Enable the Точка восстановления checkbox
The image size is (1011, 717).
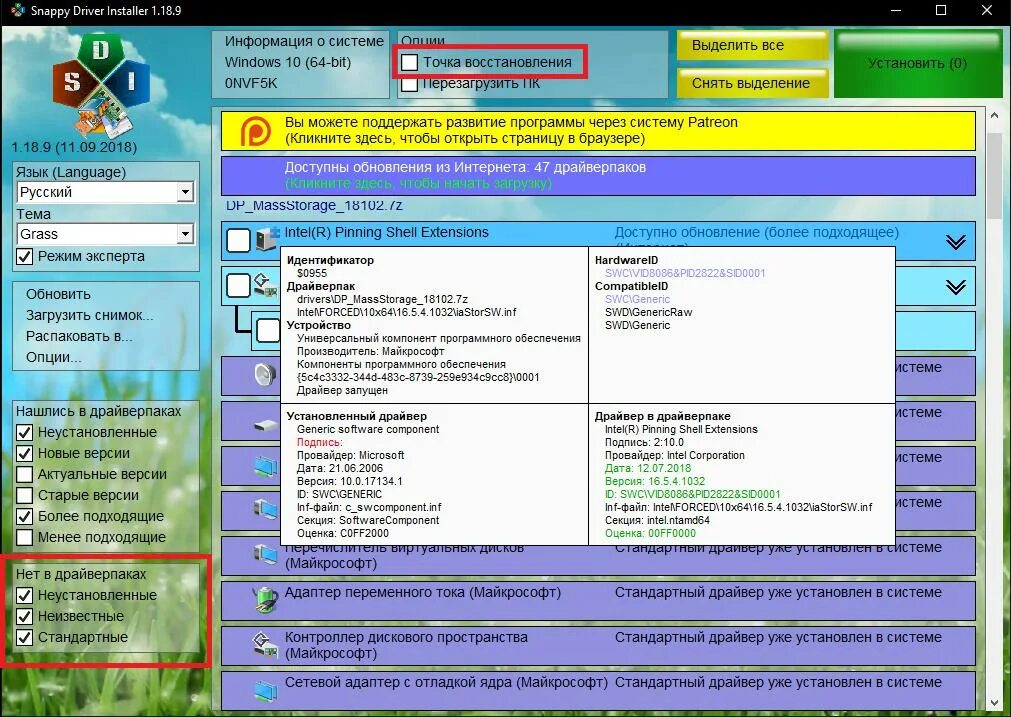pyautogui.click(x=409, y=63)
